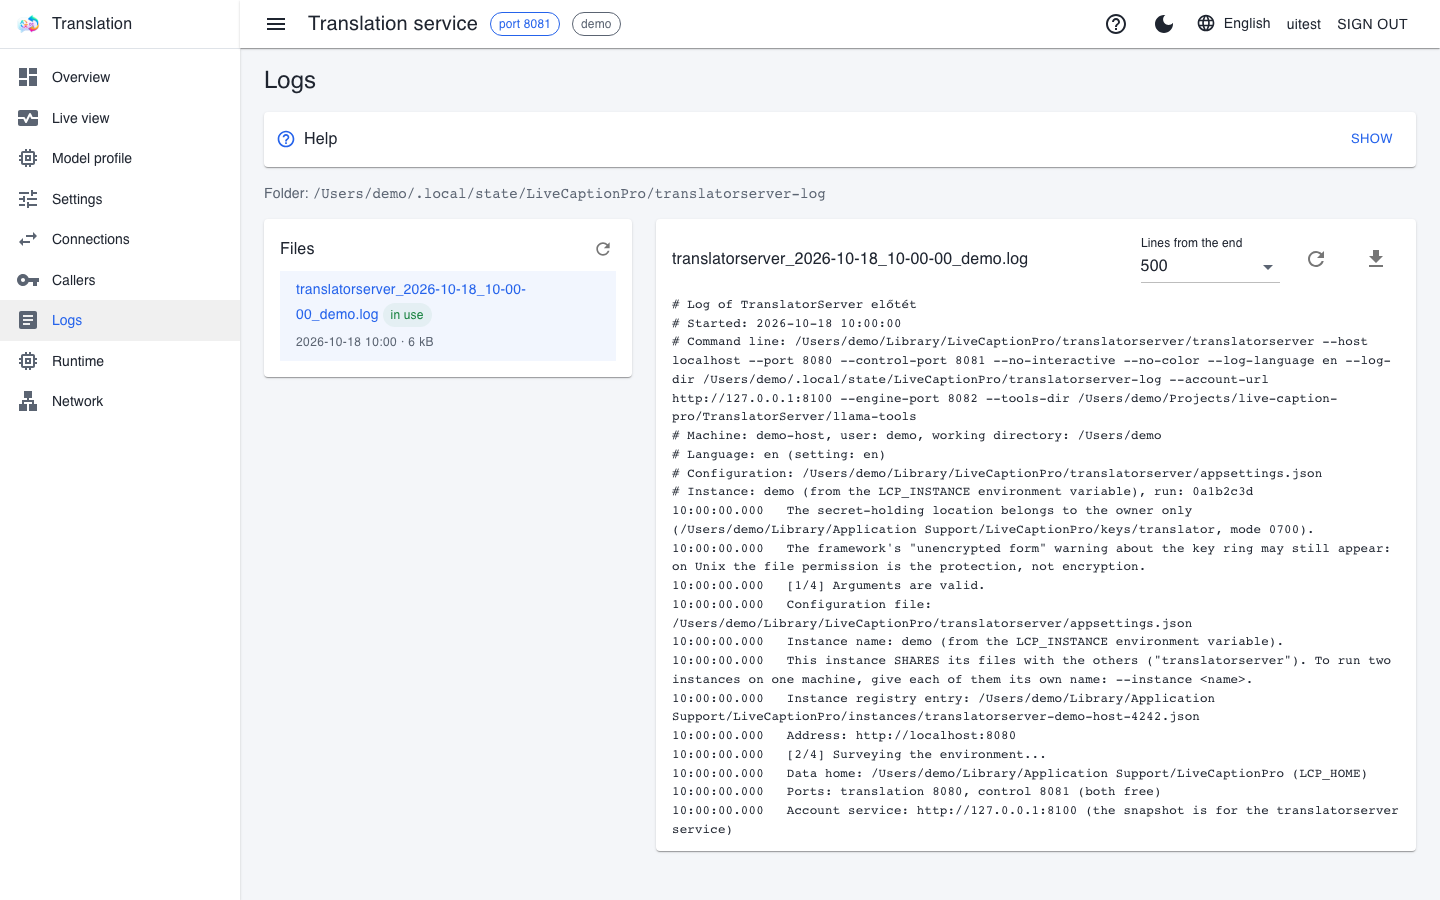Click the 'in use' status badge
This screenshot has width=1440, height=900.
tap(407, 315)
